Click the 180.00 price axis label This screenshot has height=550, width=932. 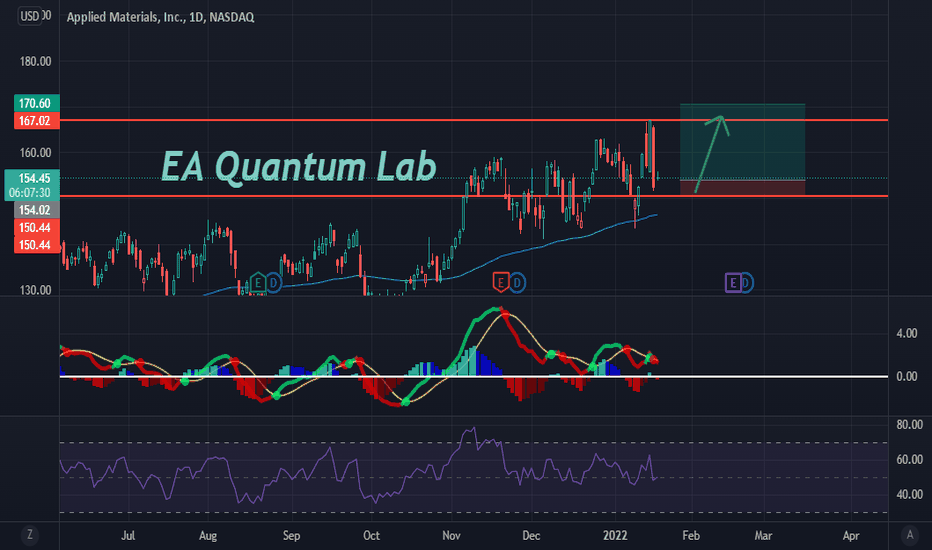point(35,62)
